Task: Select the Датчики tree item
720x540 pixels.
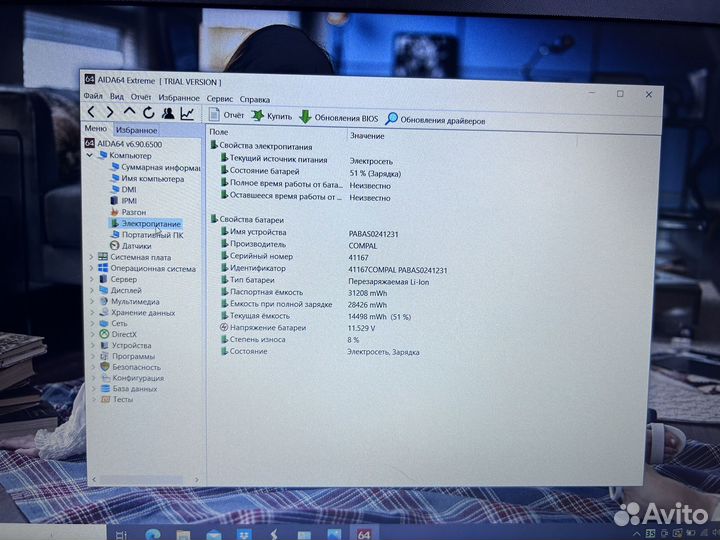Action: 130,246
